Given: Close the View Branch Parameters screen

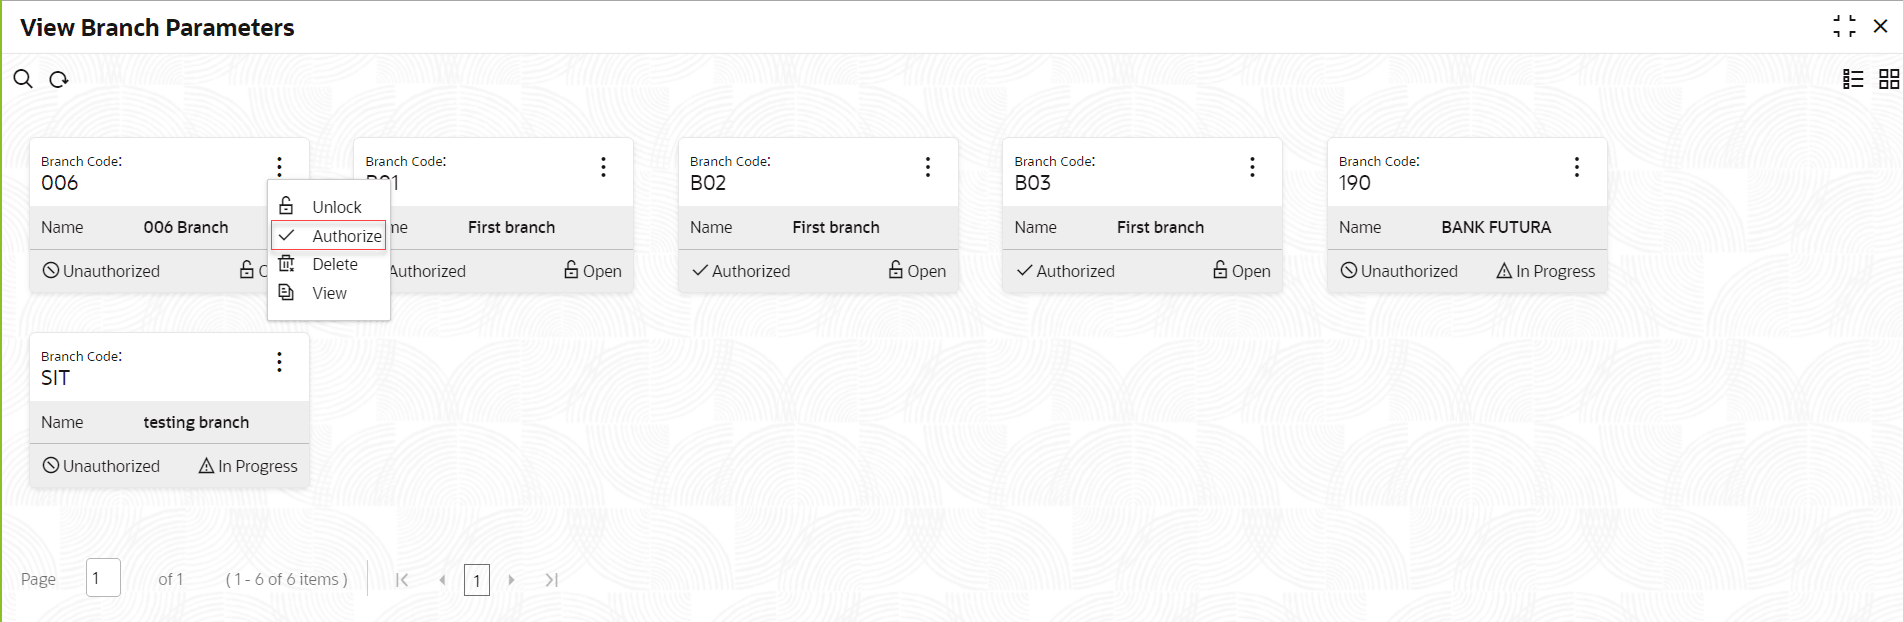Looking at the screenshot, I should click(1880, 26).
